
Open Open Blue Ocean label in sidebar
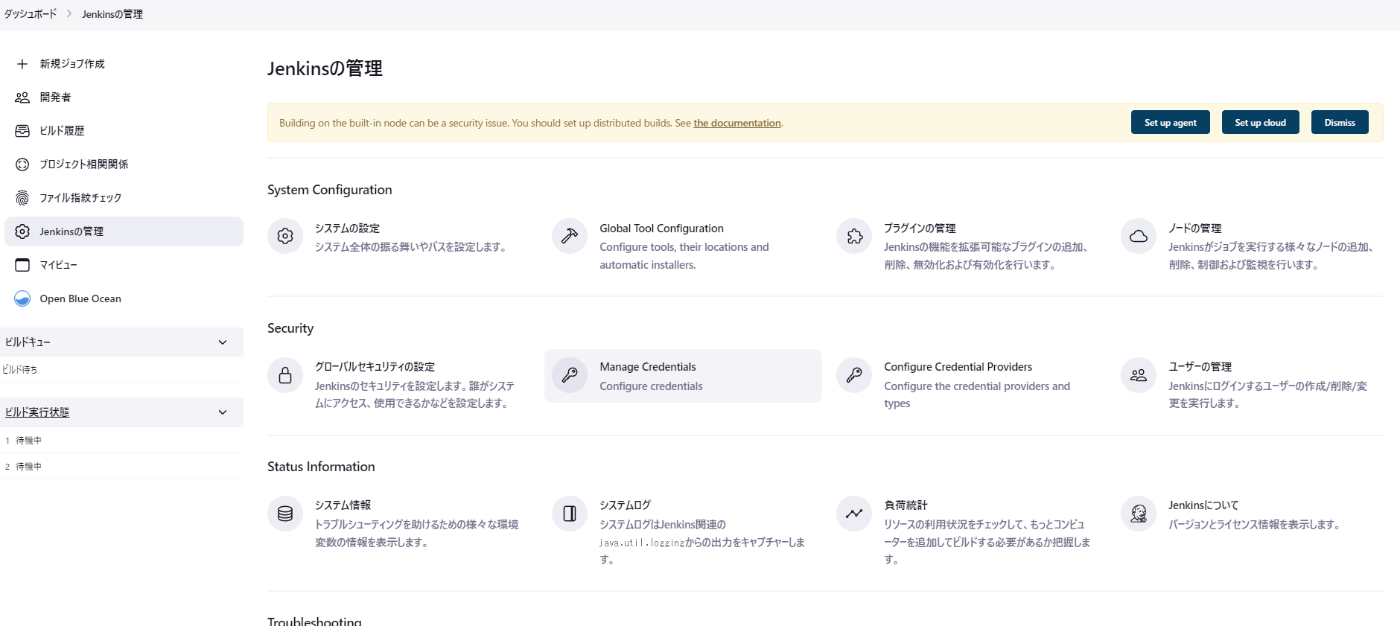coord(80,298)
